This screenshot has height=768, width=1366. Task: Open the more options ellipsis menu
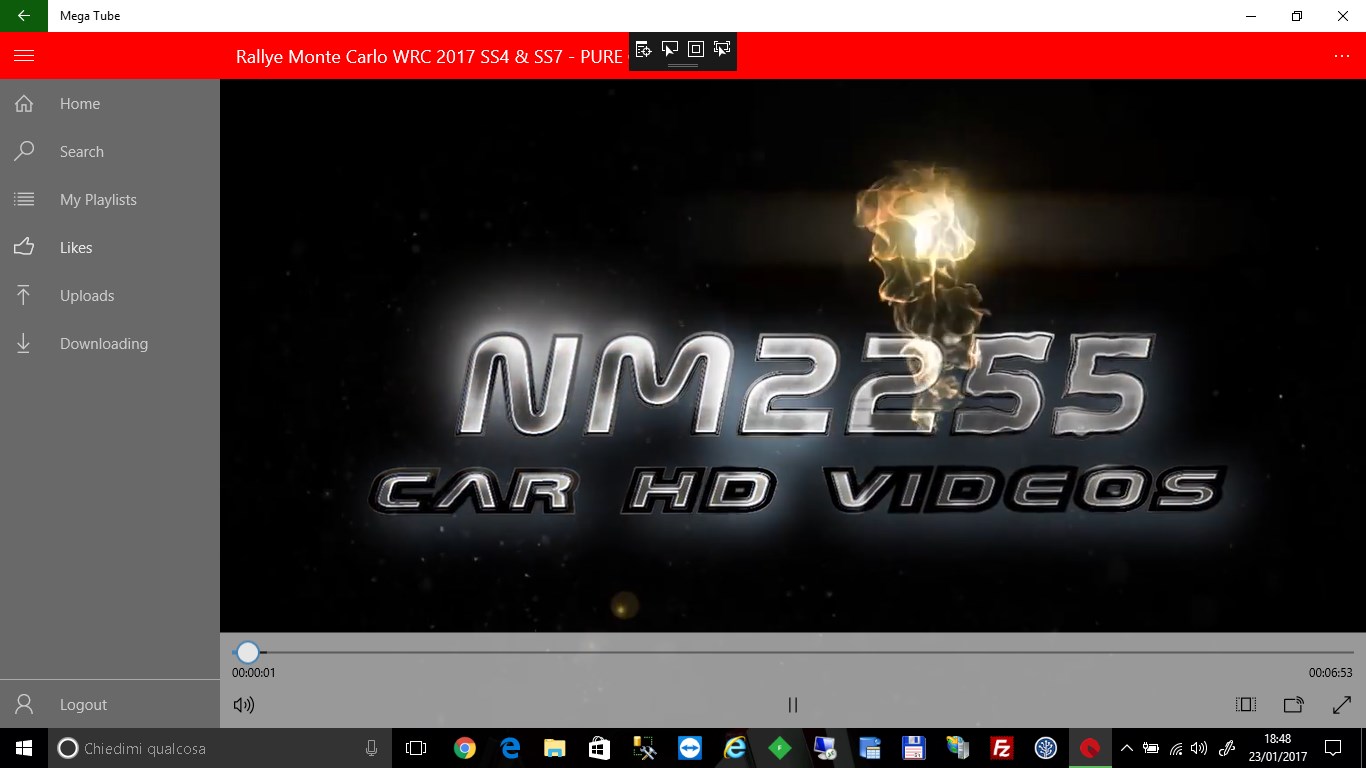(x=1342, y=56)
